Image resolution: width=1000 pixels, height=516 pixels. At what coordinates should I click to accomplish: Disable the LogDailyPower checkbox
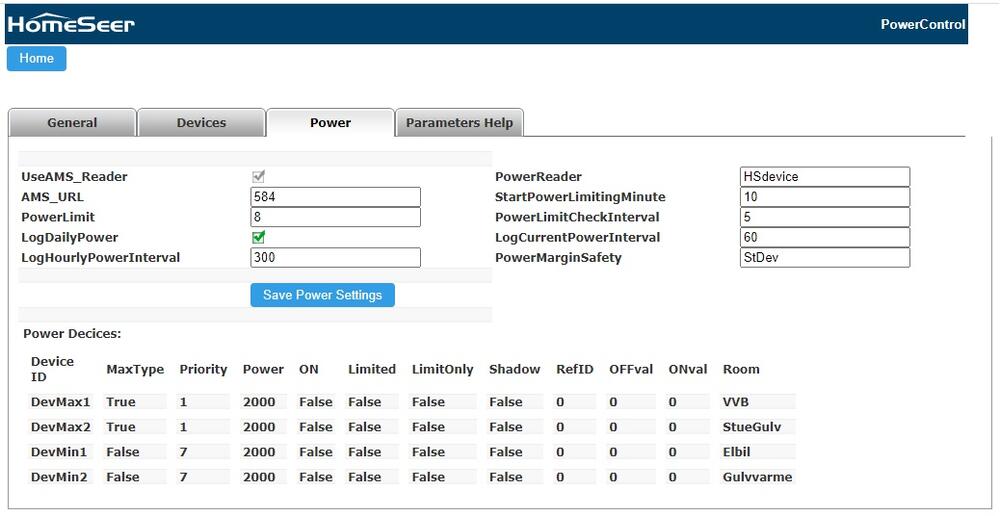tap(258, 238)
